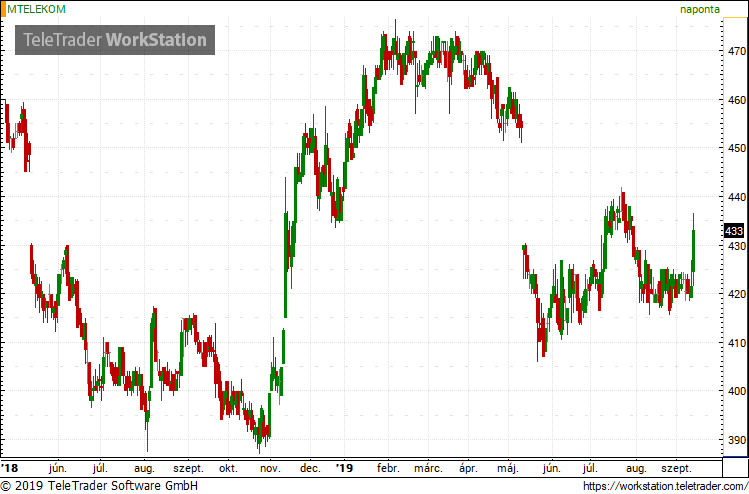Click the febr. month label
Screen dimensions: 749x494
click(x=388, y=468)
